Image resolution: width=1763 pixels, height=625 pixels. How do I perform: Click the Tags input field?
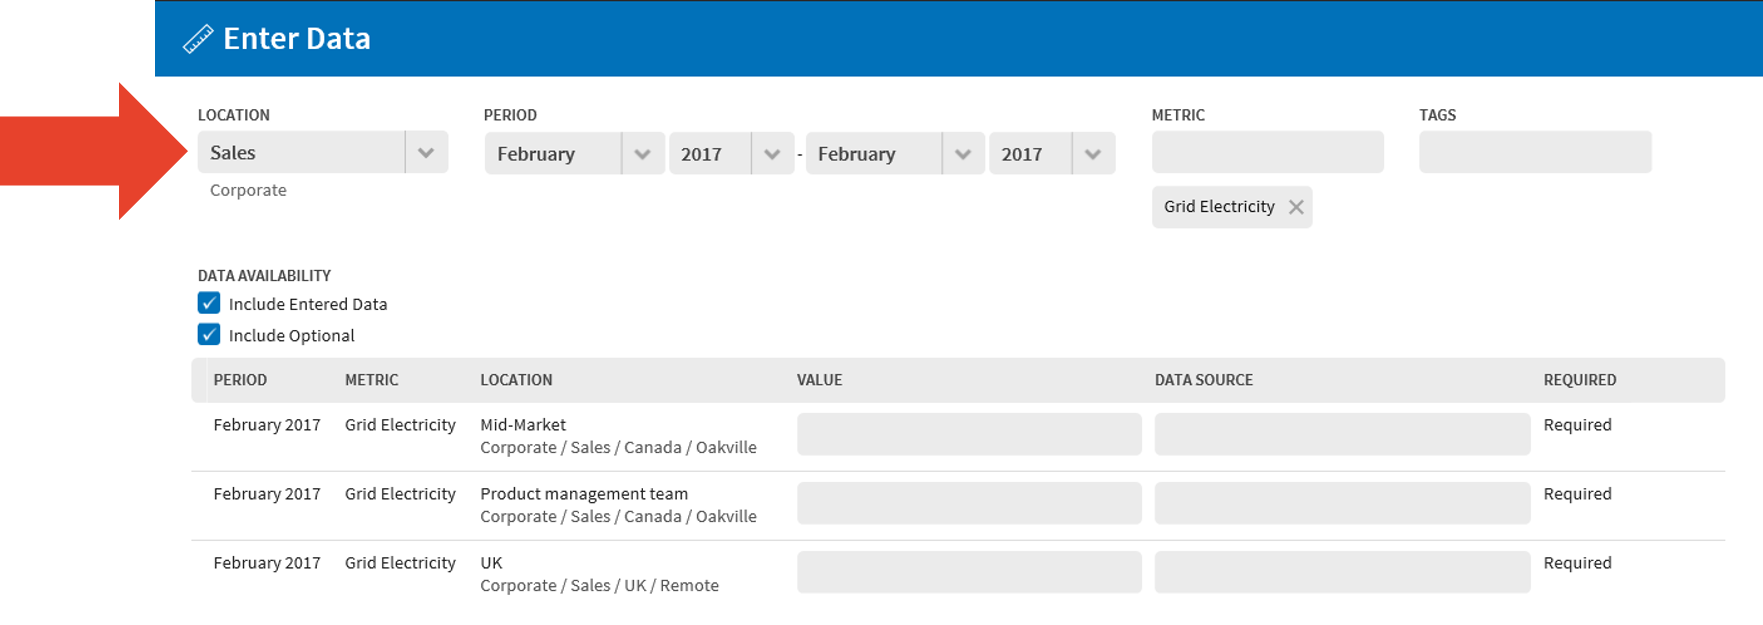click(1534, 152)
